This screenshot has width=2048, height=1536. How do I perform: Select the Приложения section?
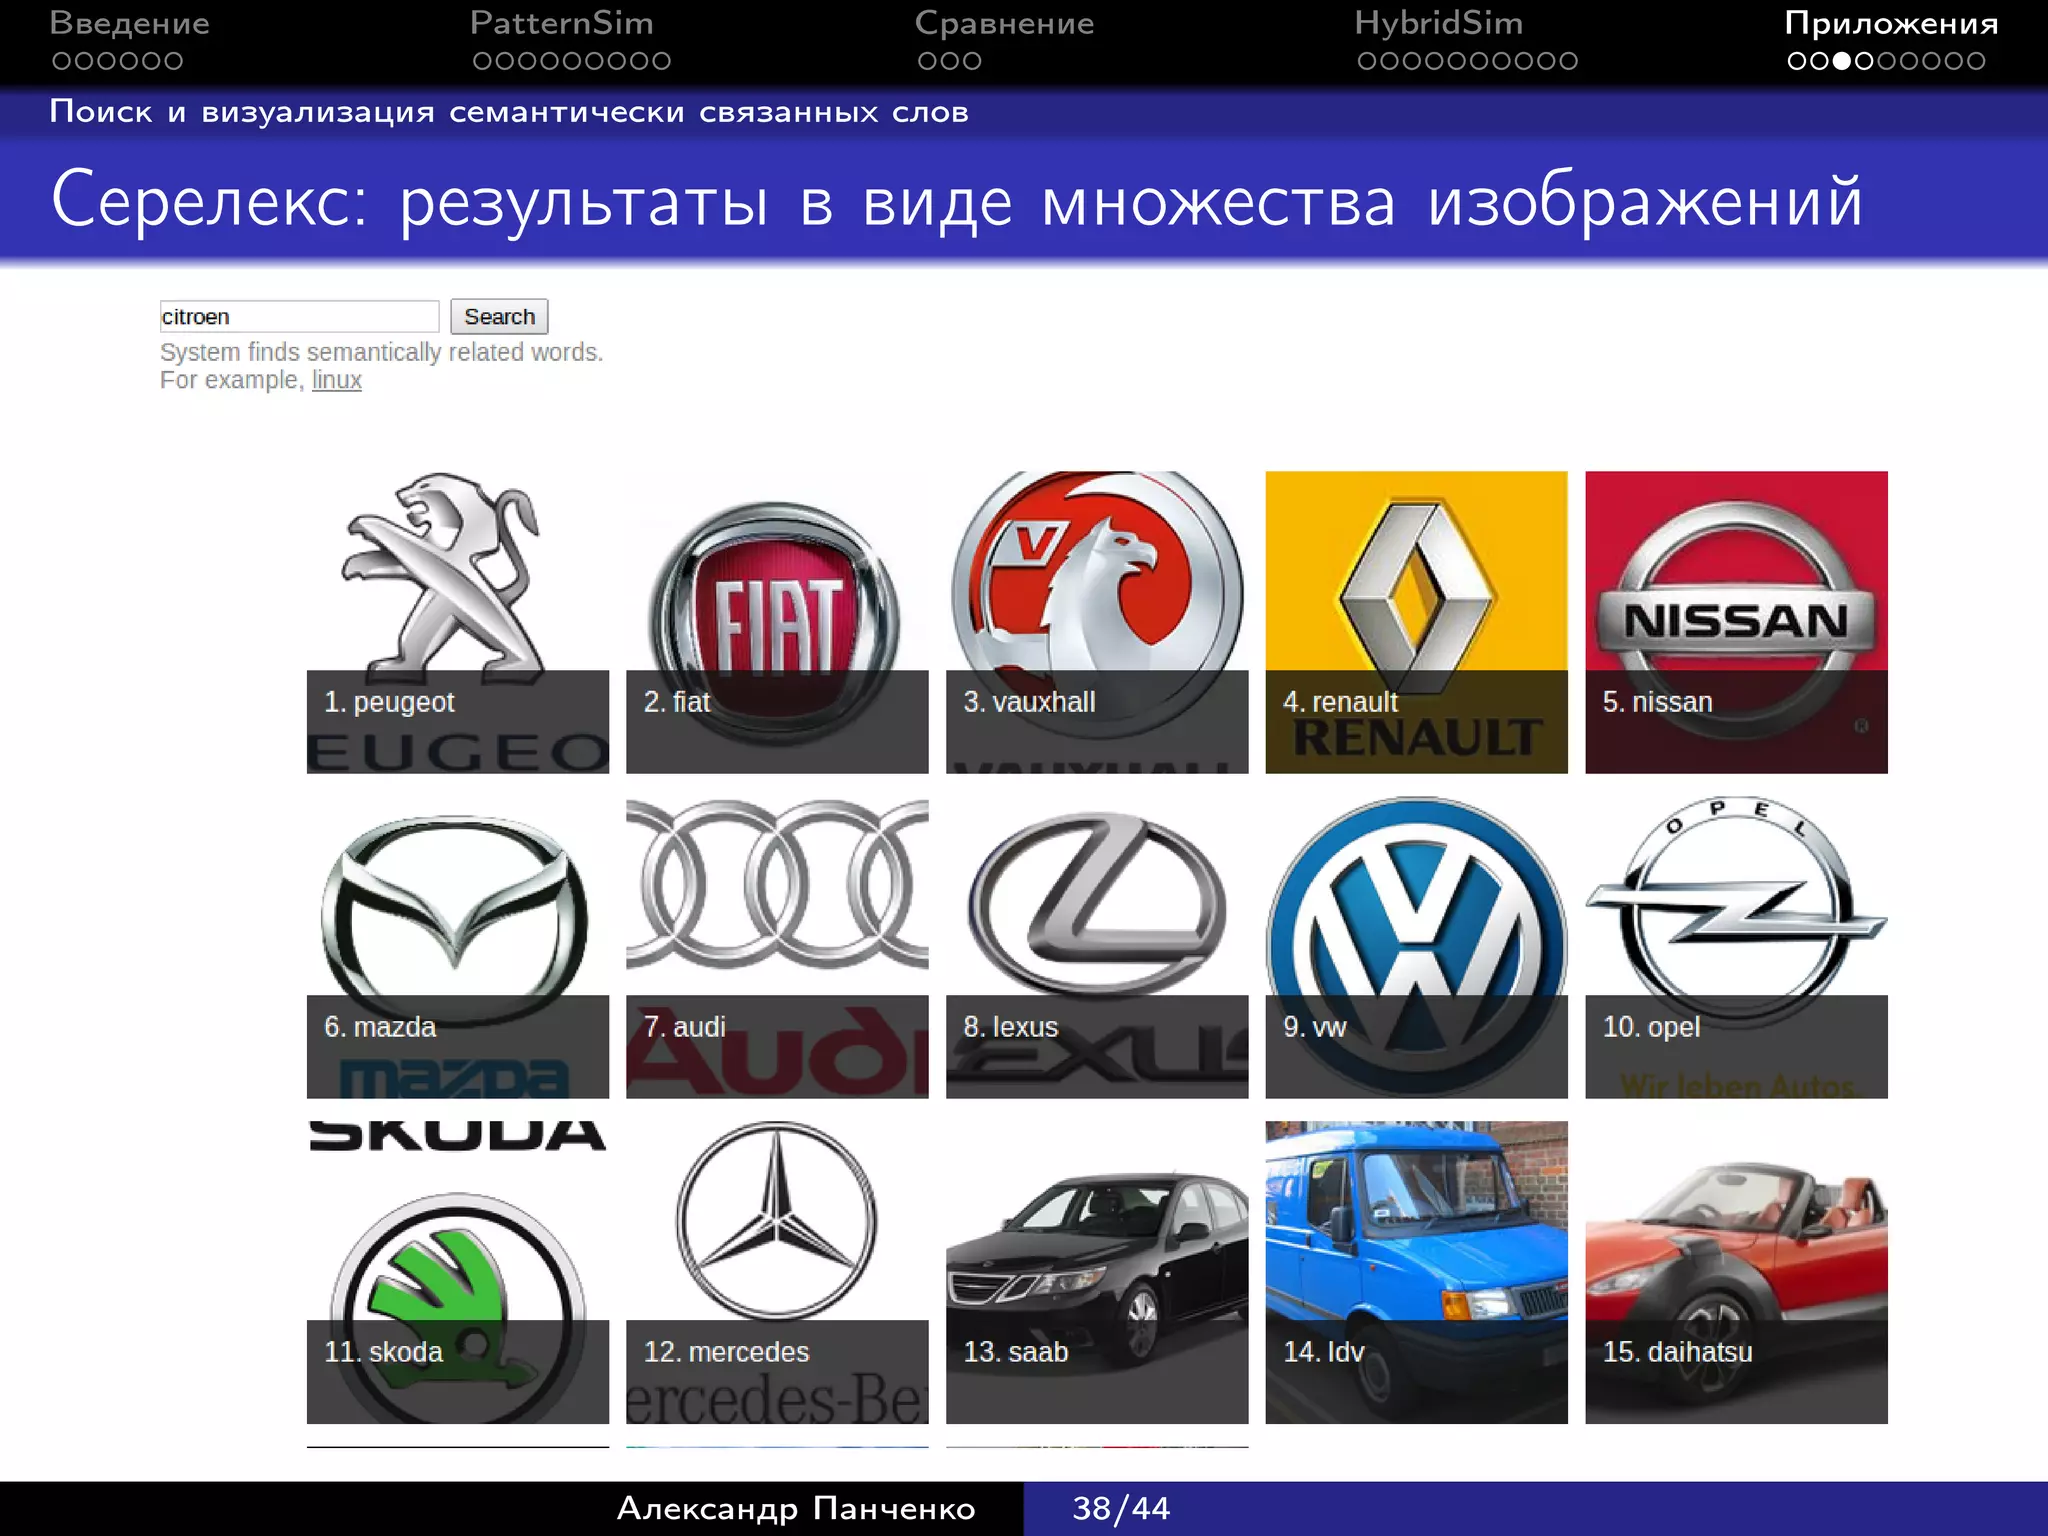pyautogui.click(x=1891, y=23)
